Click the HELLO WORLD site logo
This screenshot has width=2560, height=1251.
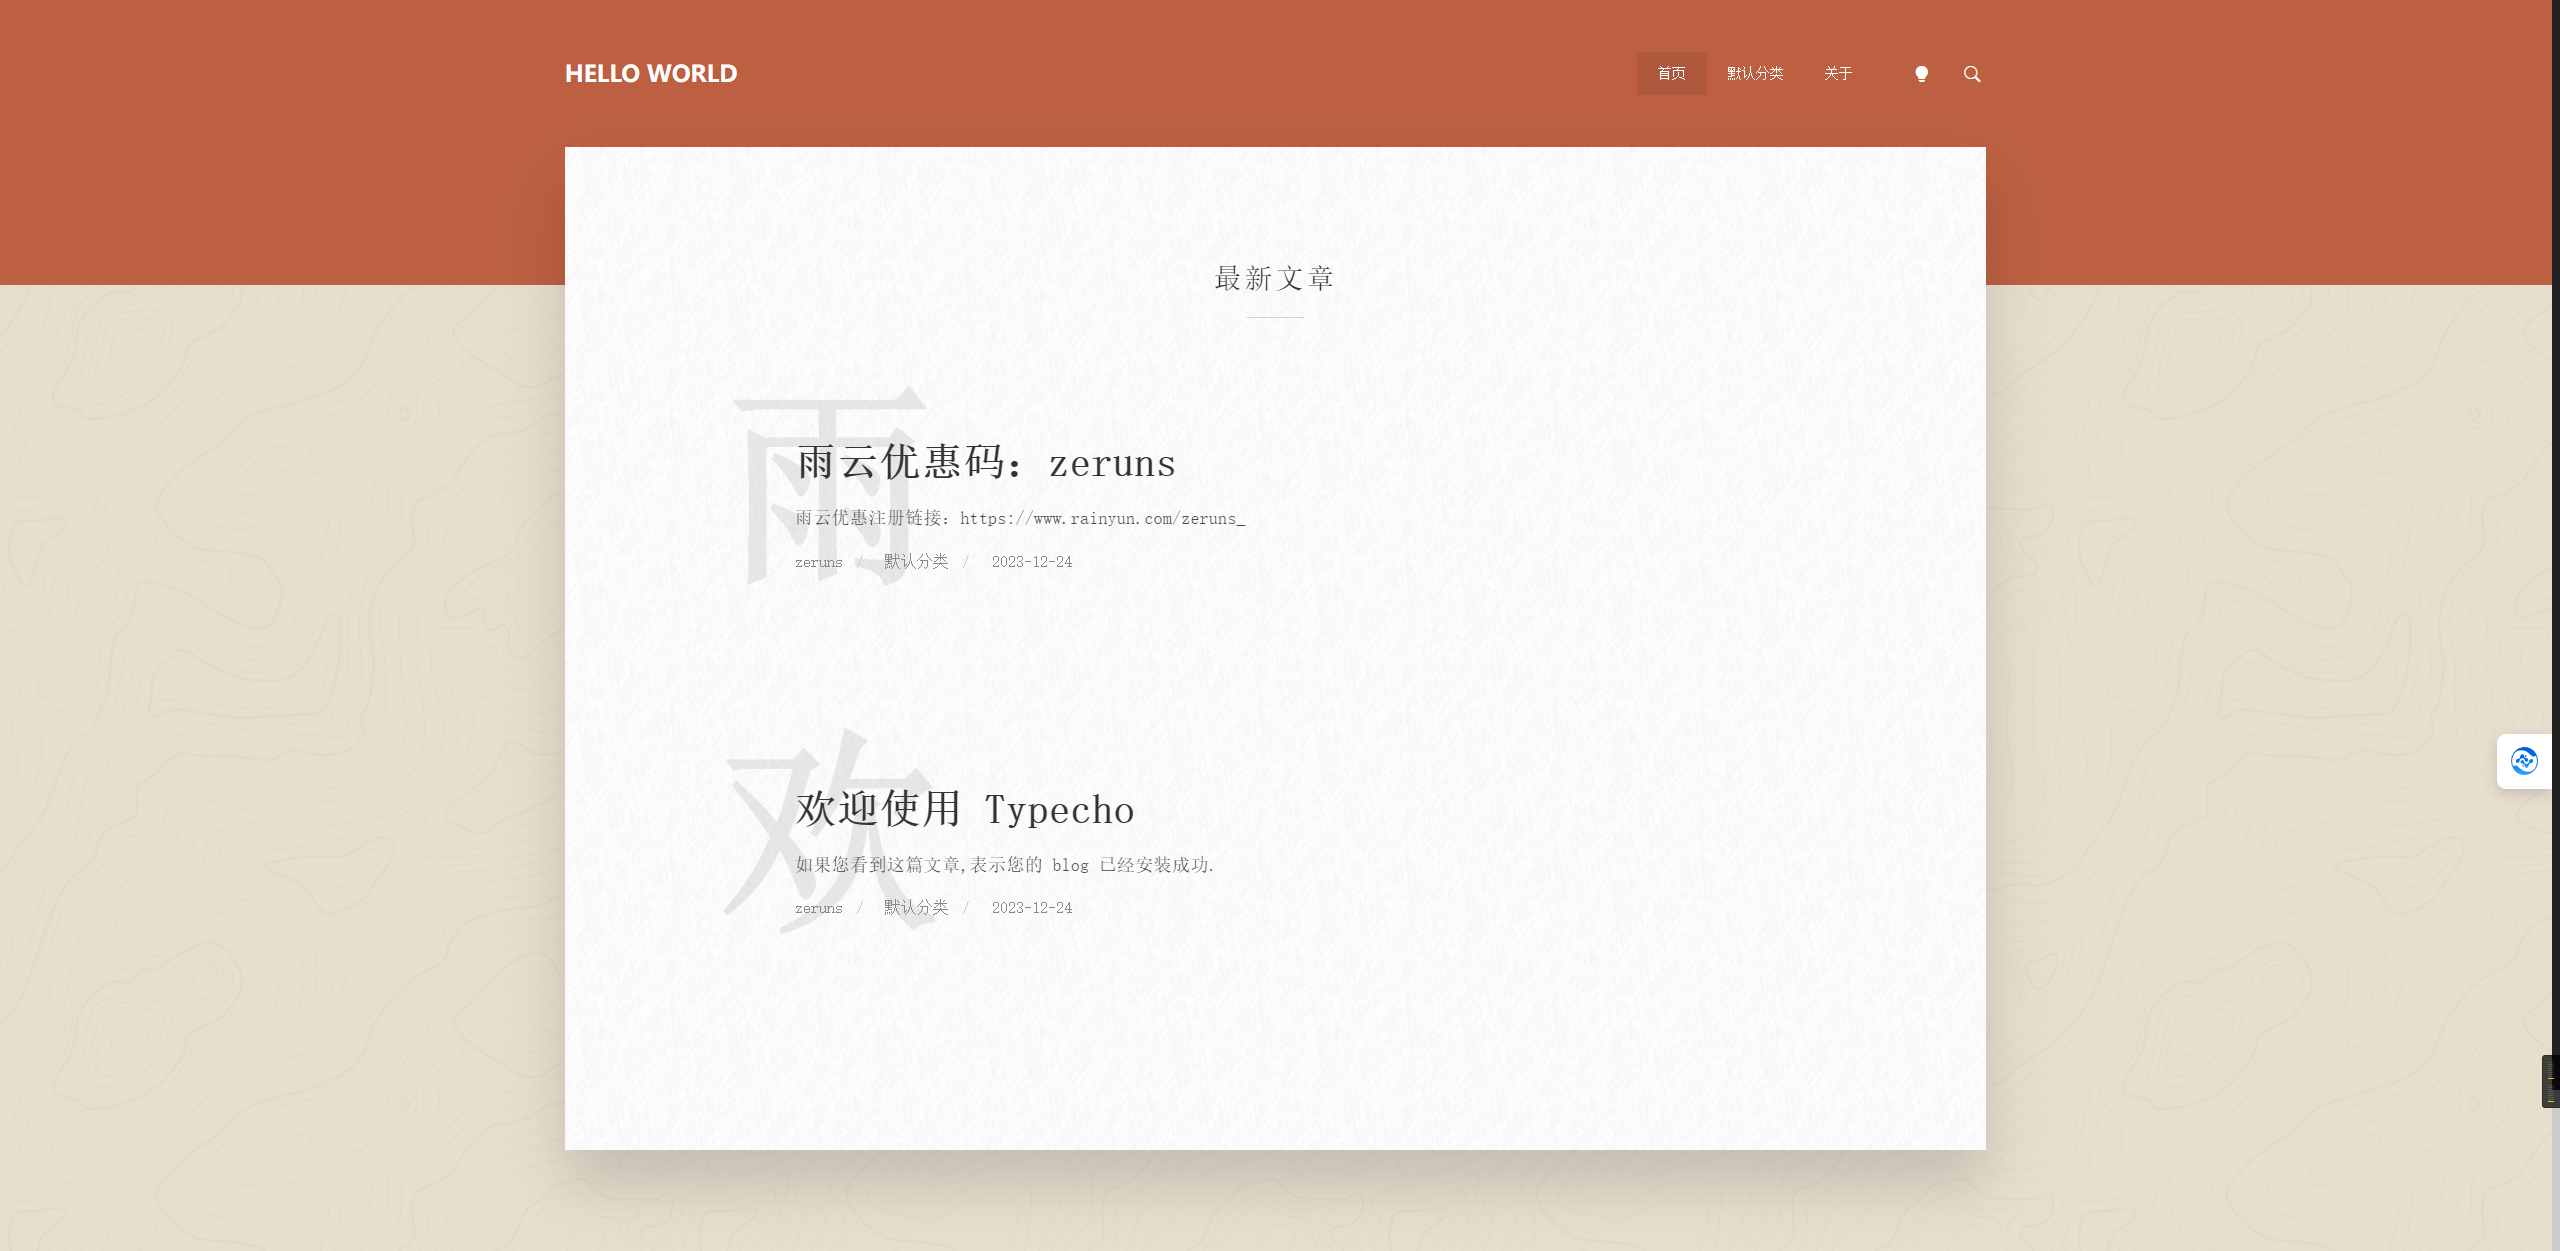[x=651, y=74]
